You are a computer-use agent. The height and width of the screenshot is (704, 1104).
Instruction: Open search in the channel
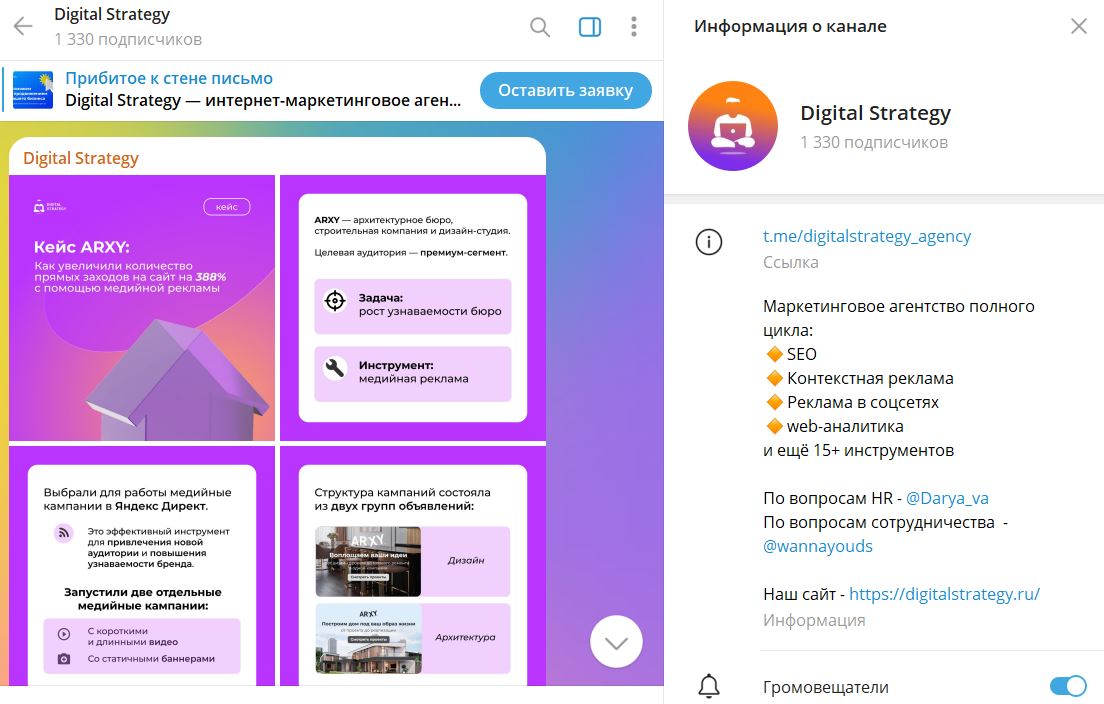coord(540,27)
